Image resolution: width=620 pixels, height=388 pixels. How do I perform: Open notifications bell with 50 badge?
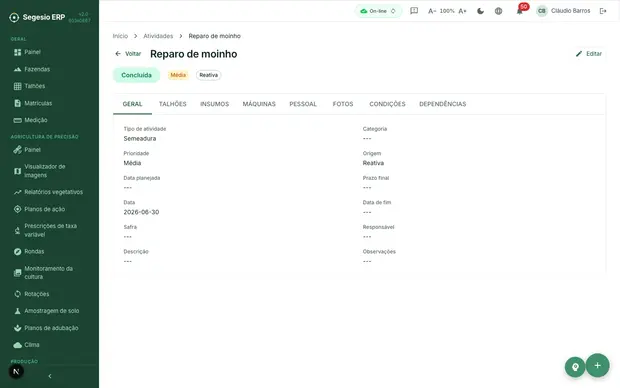click(520, 11)
